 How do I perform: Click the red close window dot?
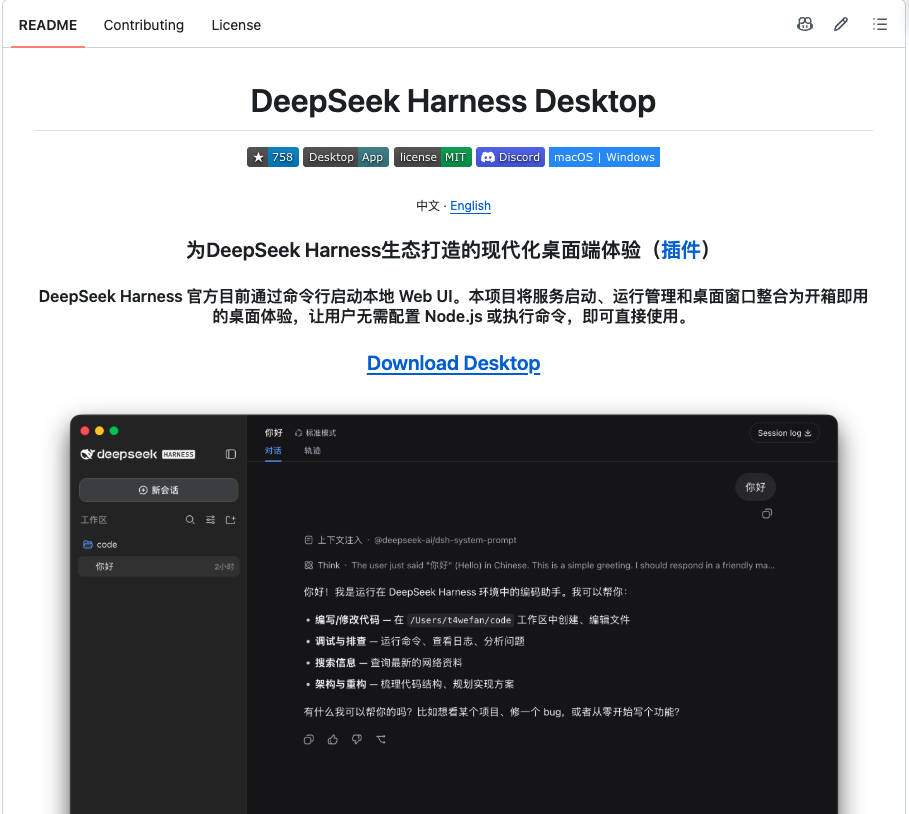coord(85,431)
